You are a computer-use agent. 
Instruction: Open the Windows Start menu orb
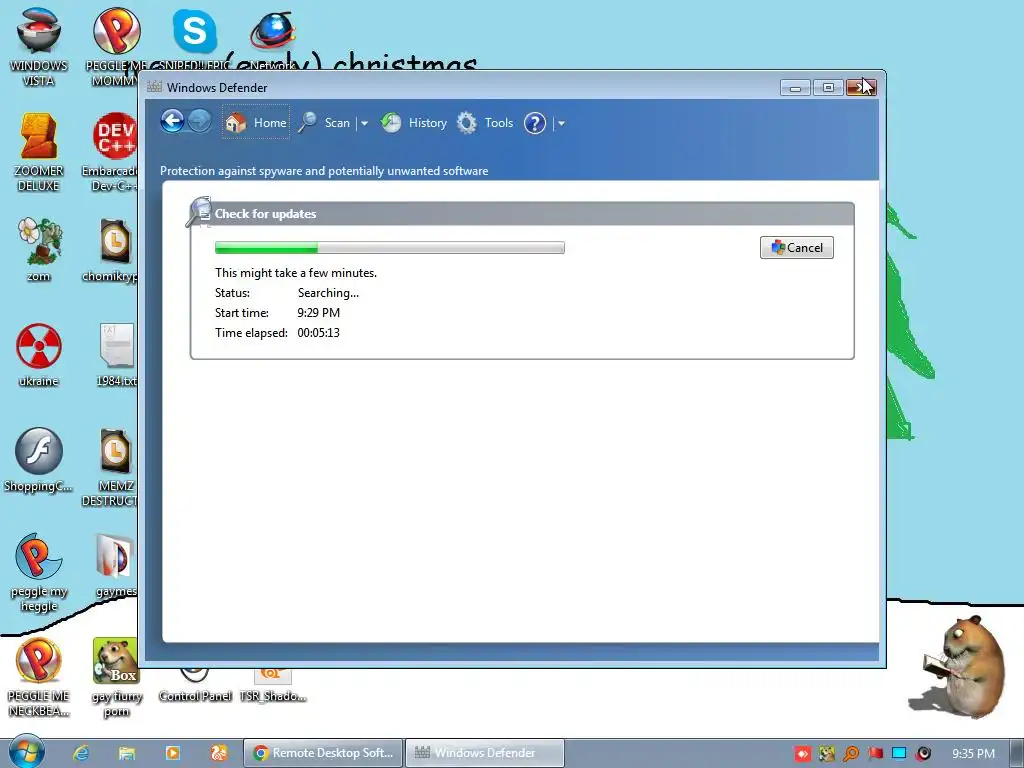click(x=26, y=752)
